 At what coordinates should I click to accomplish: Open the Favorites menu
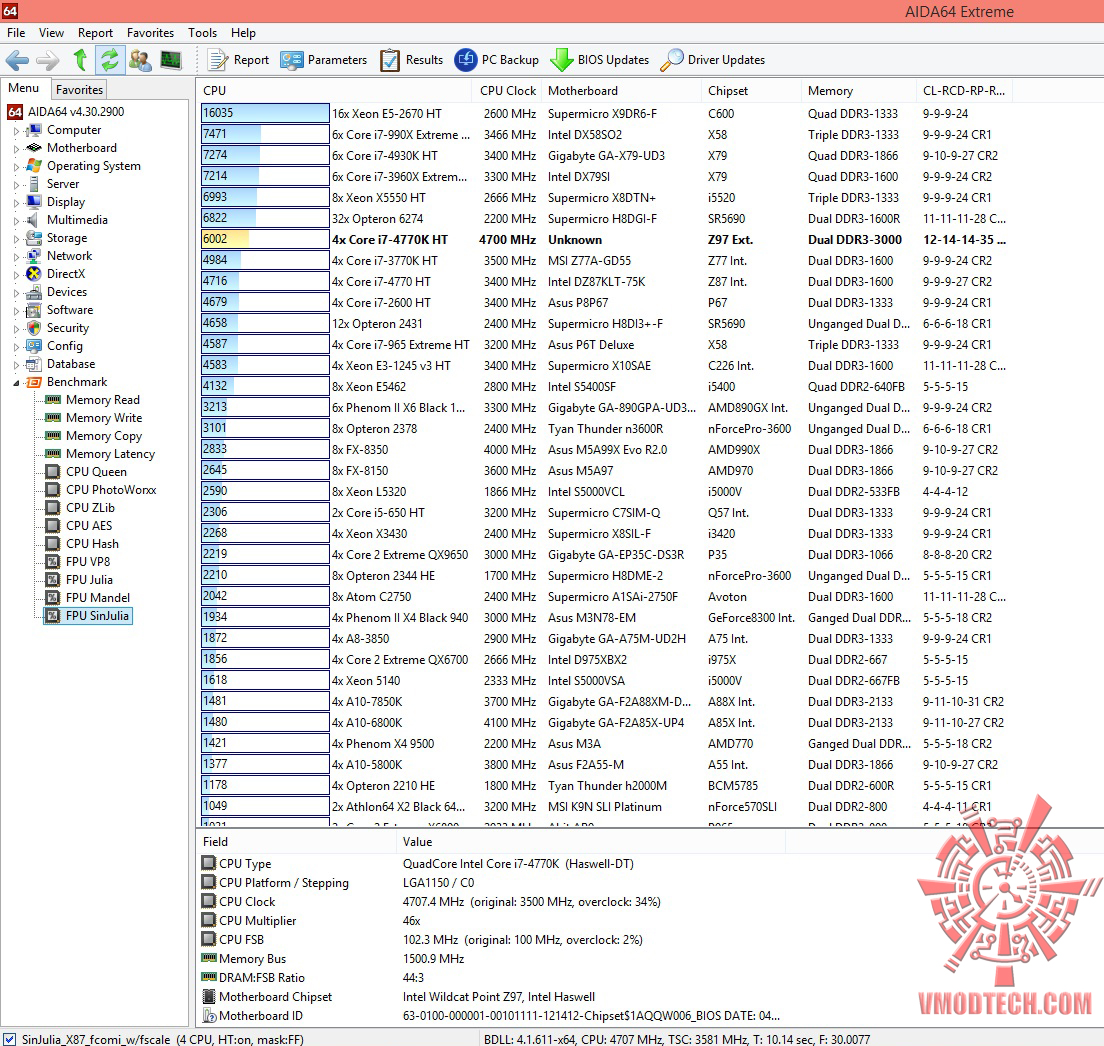point(150,33)
